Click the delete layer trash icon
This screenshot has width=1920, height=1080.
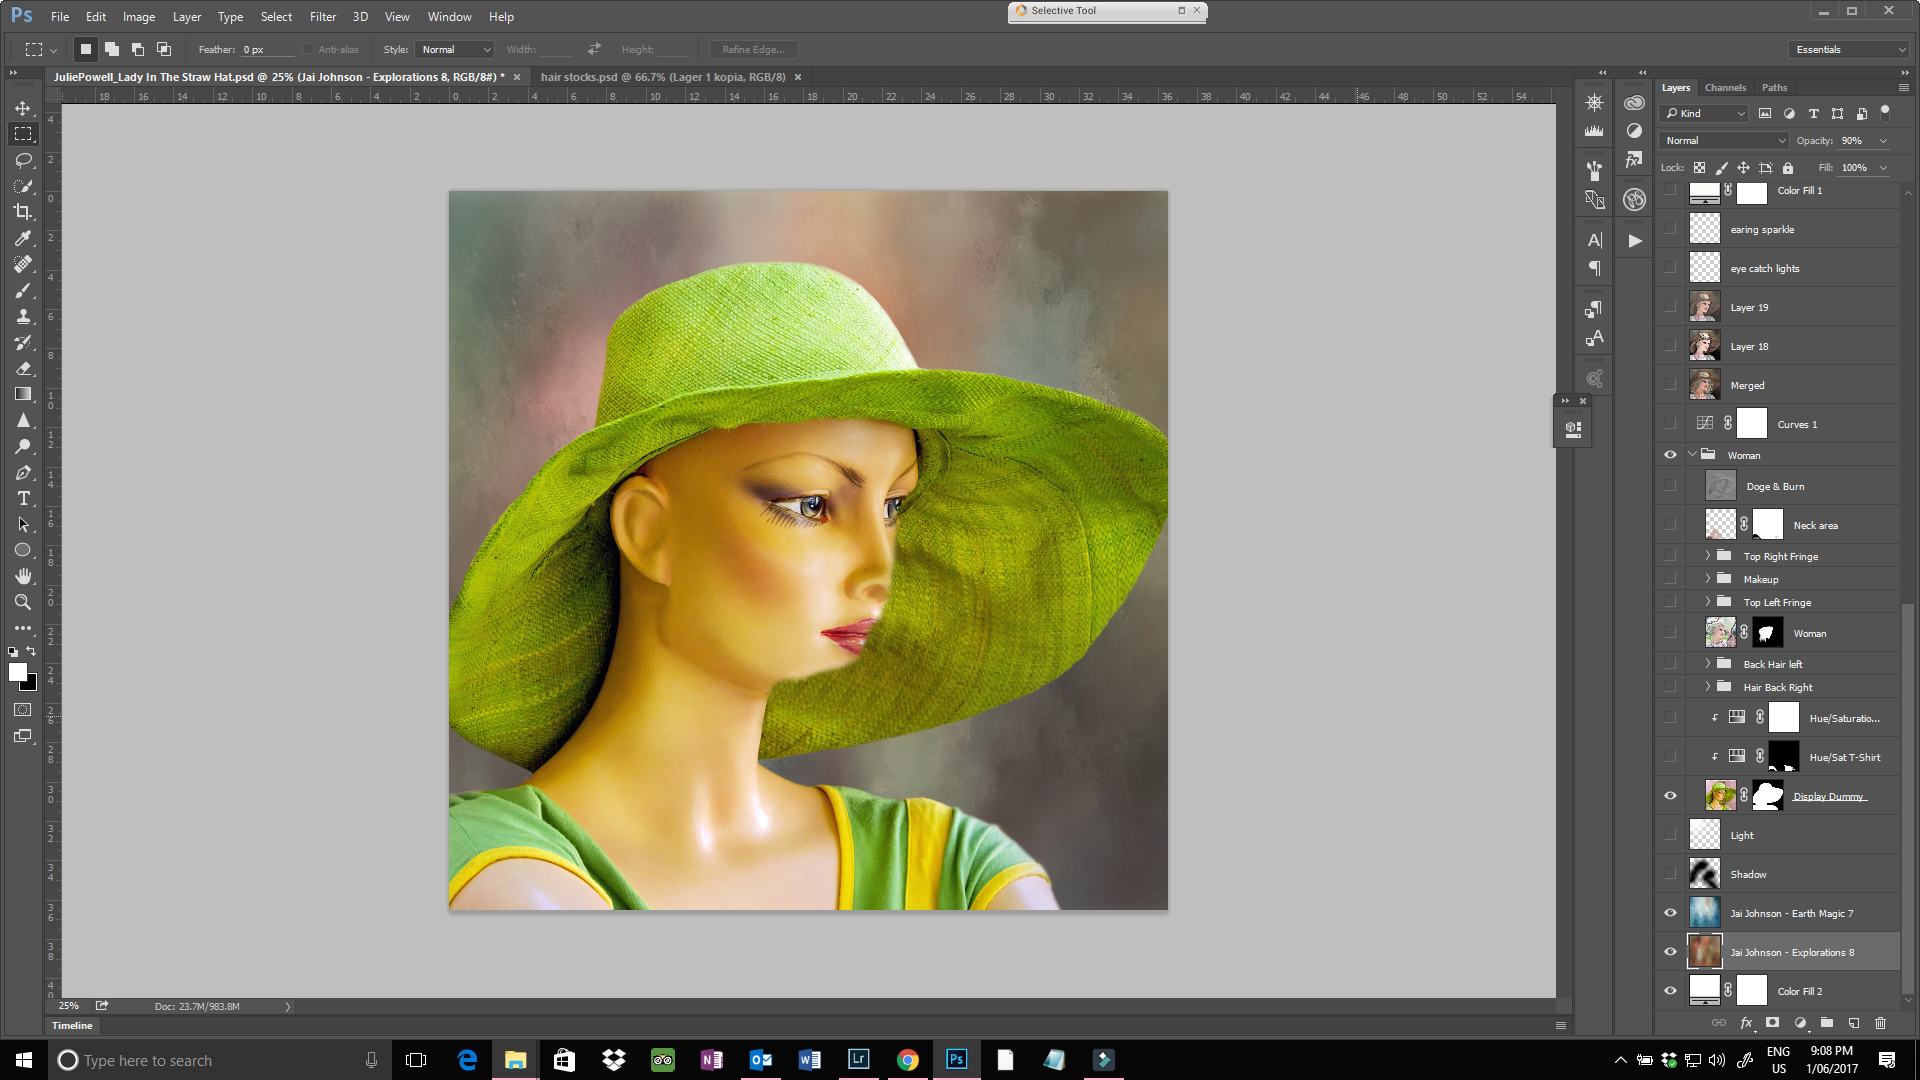tap(1880, 1023)
